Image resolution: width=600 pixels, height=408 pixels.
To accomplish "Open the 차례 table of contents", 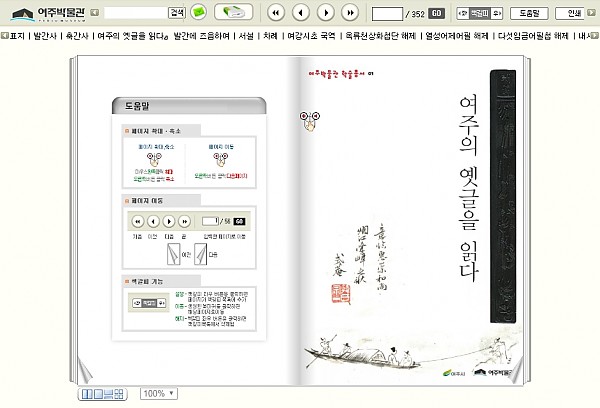I will coord(271,36).
